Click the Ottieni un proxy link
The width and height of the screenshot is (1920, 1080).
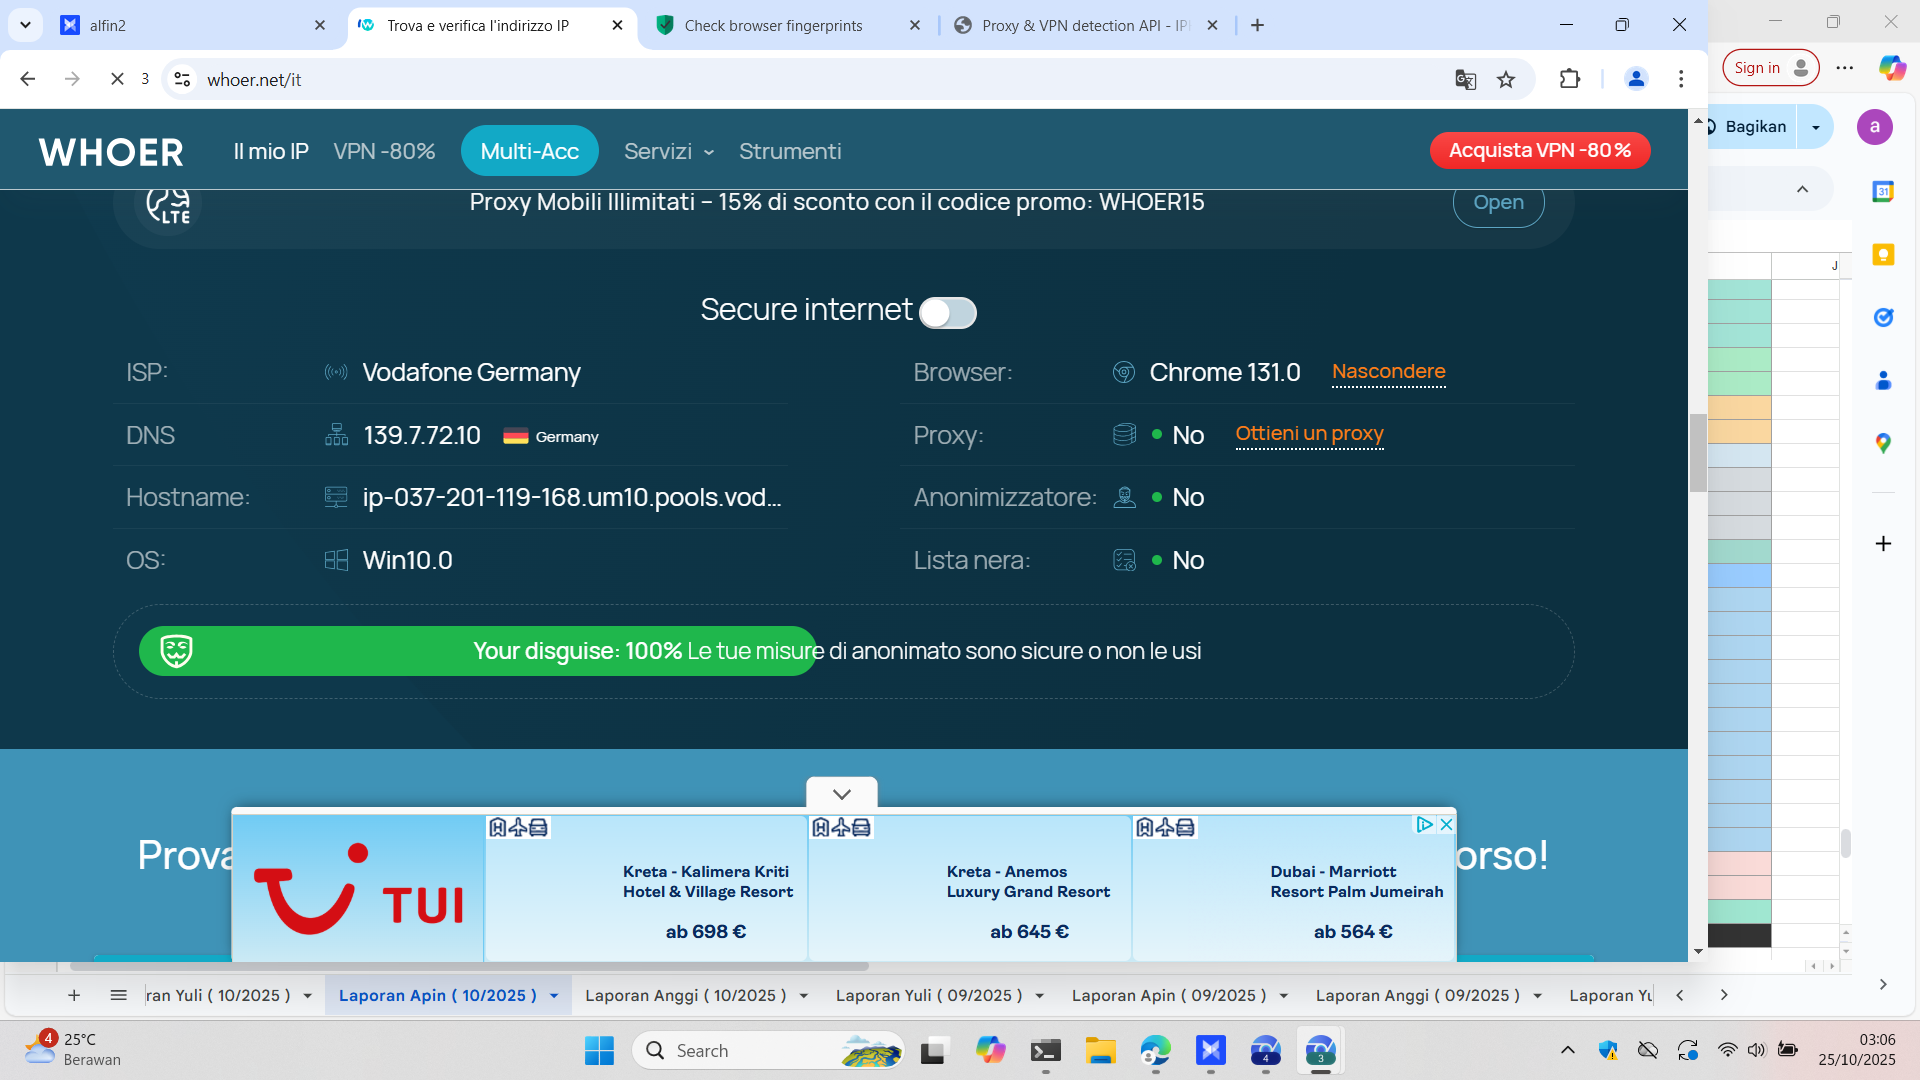[x=1309, y=434]
